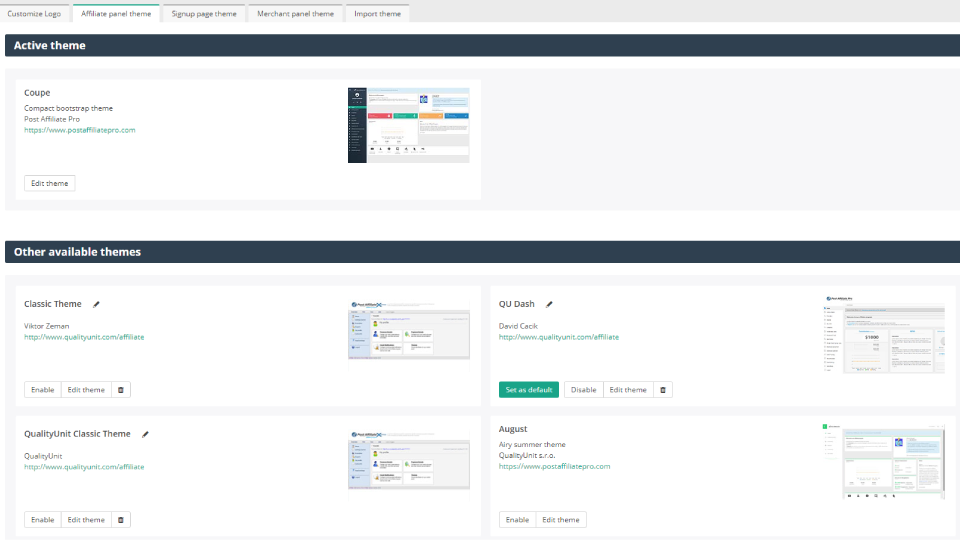Go to the Import theme tab
Image resolution: width=960 pixels, height=540 pixels.
point(377,14)
